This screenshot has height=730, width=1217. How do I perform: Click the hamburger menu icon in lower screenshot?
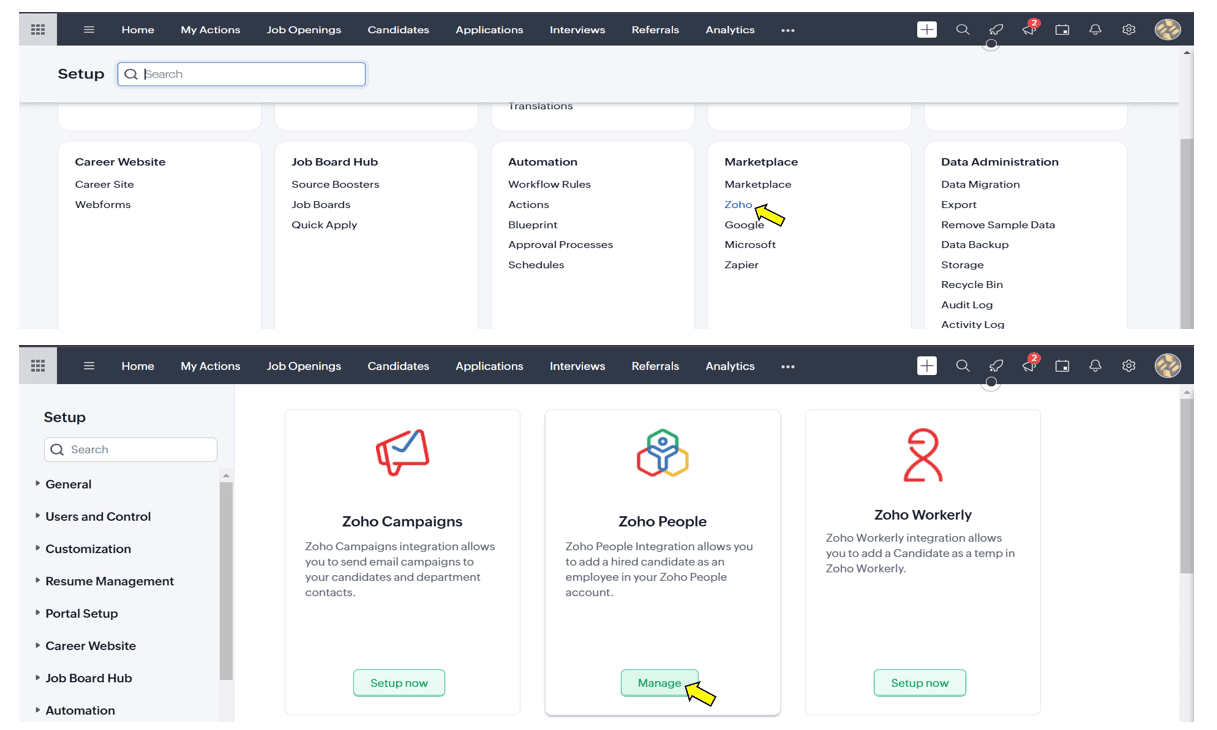(x=89, y=366)
